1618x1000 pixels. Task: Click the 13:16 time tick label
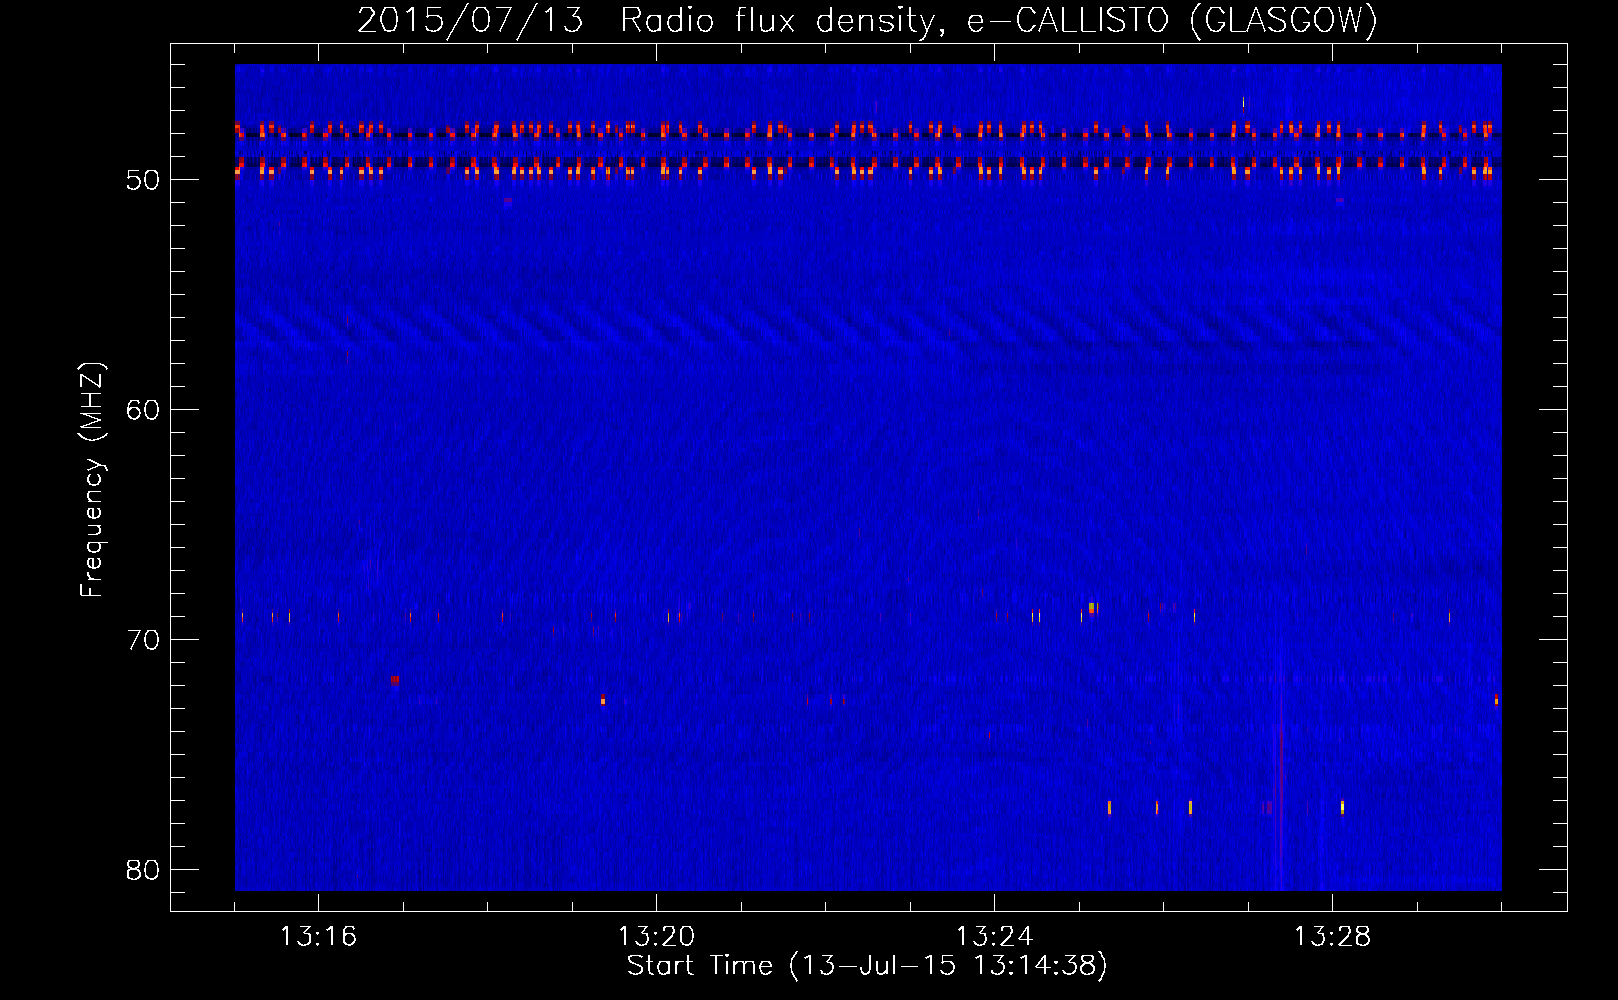tap(318, 937)
